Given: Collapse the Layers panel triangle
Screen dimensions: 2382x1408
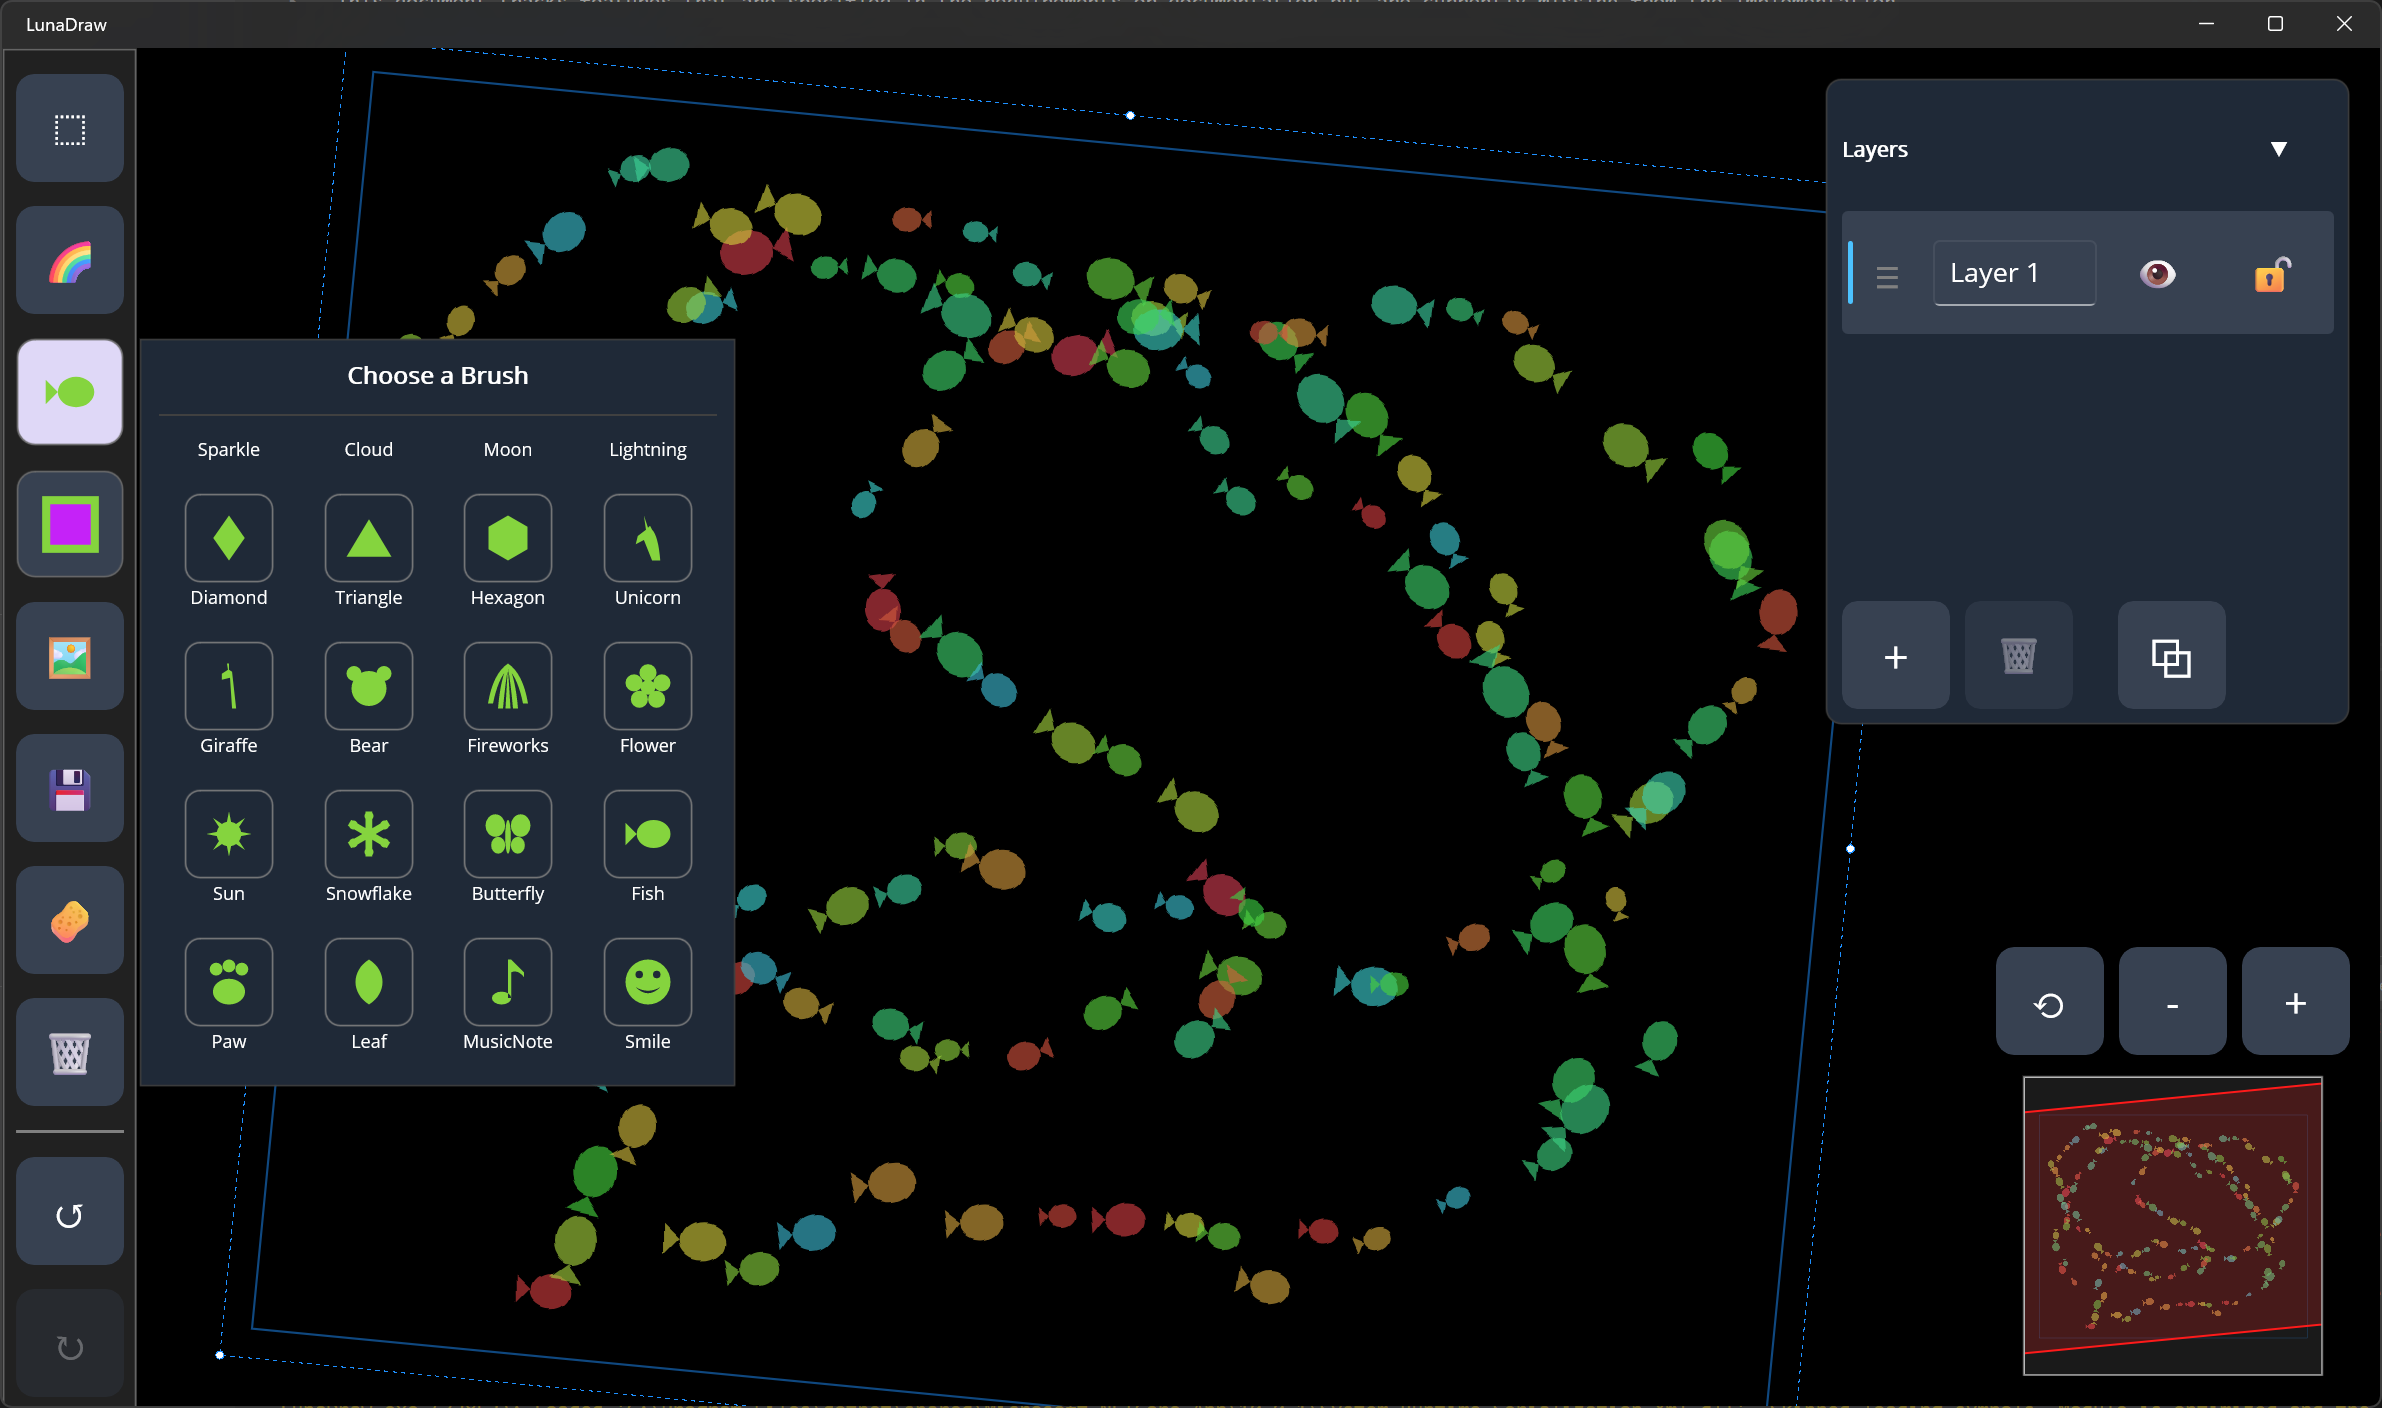Looking at the screenshot, I should (2278, 149).
